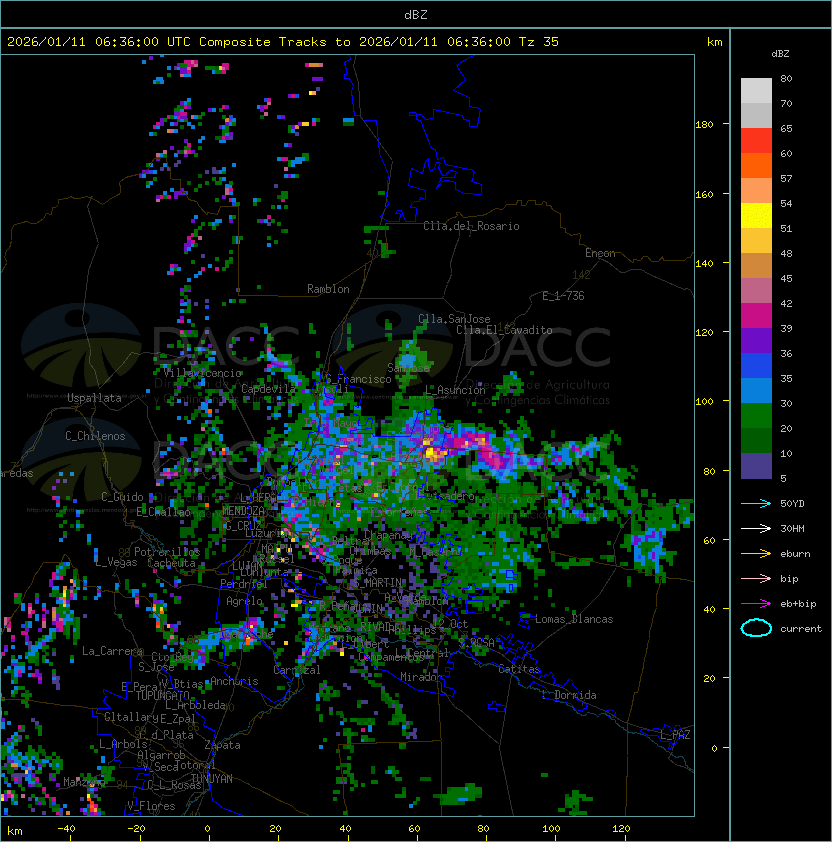Click the C_Guido map label

pyautogui.click(x=122, y=497)
